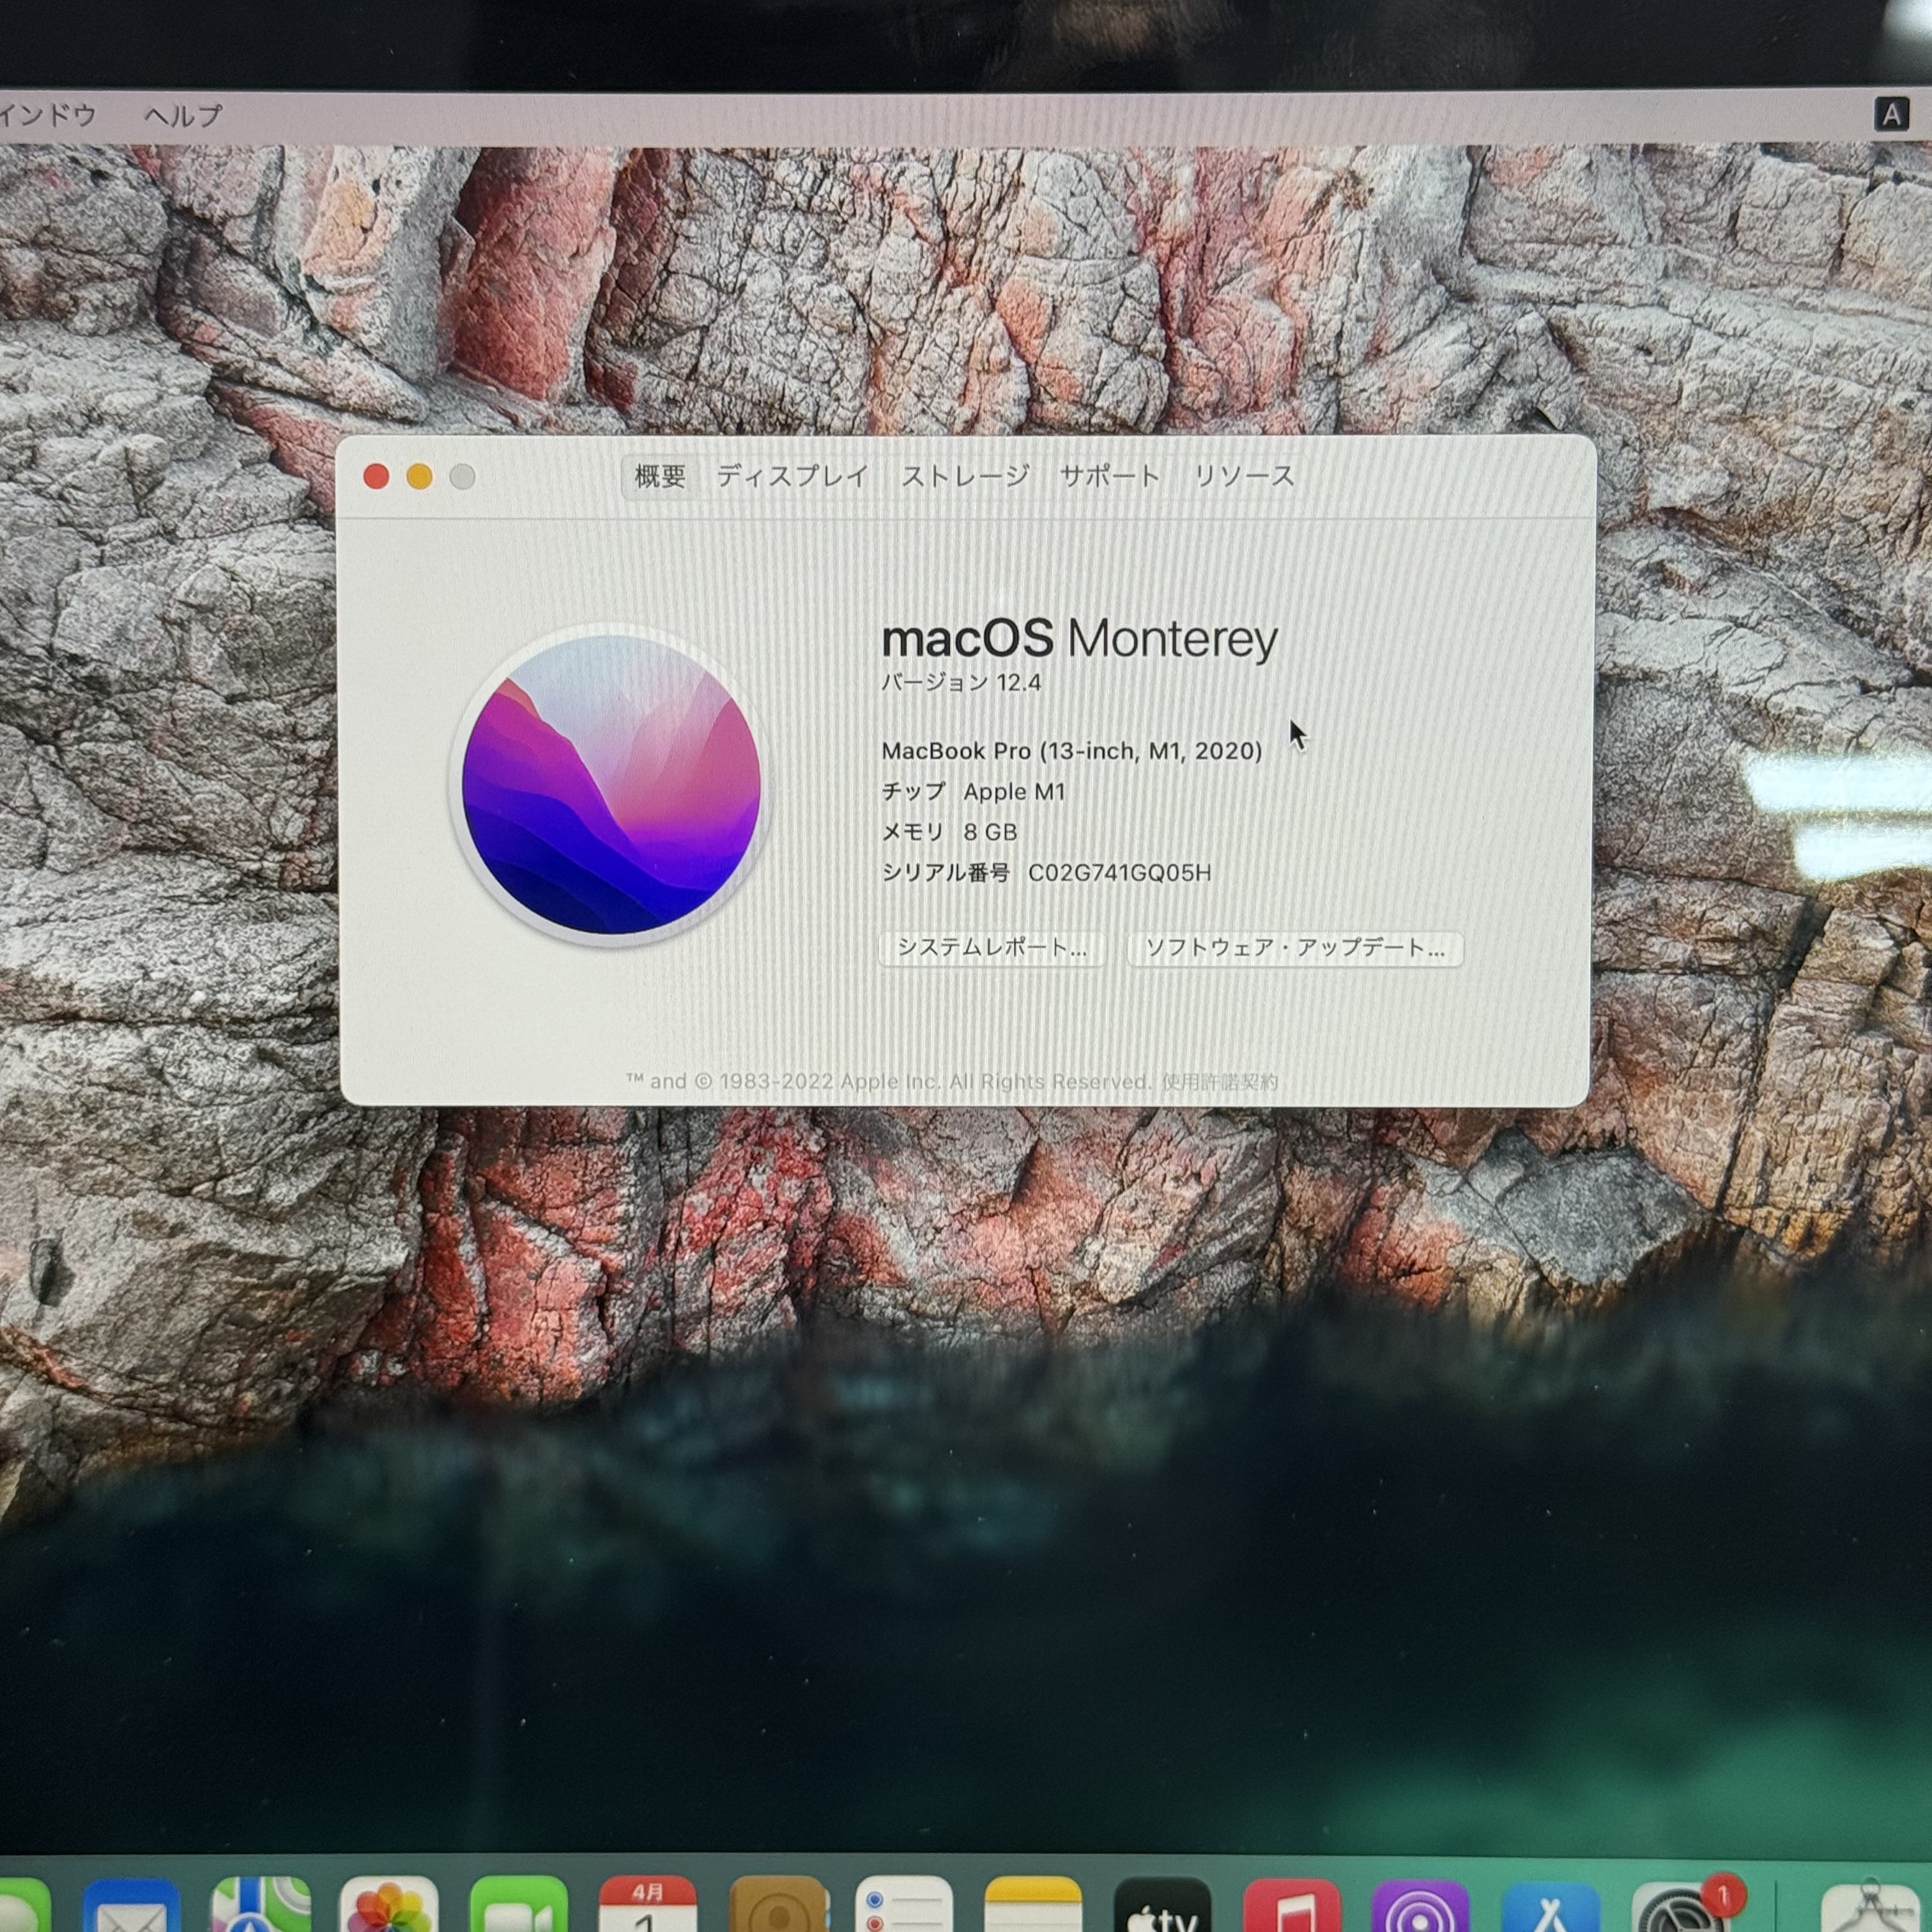Open Photos app in dock

tap(389, 1905)
